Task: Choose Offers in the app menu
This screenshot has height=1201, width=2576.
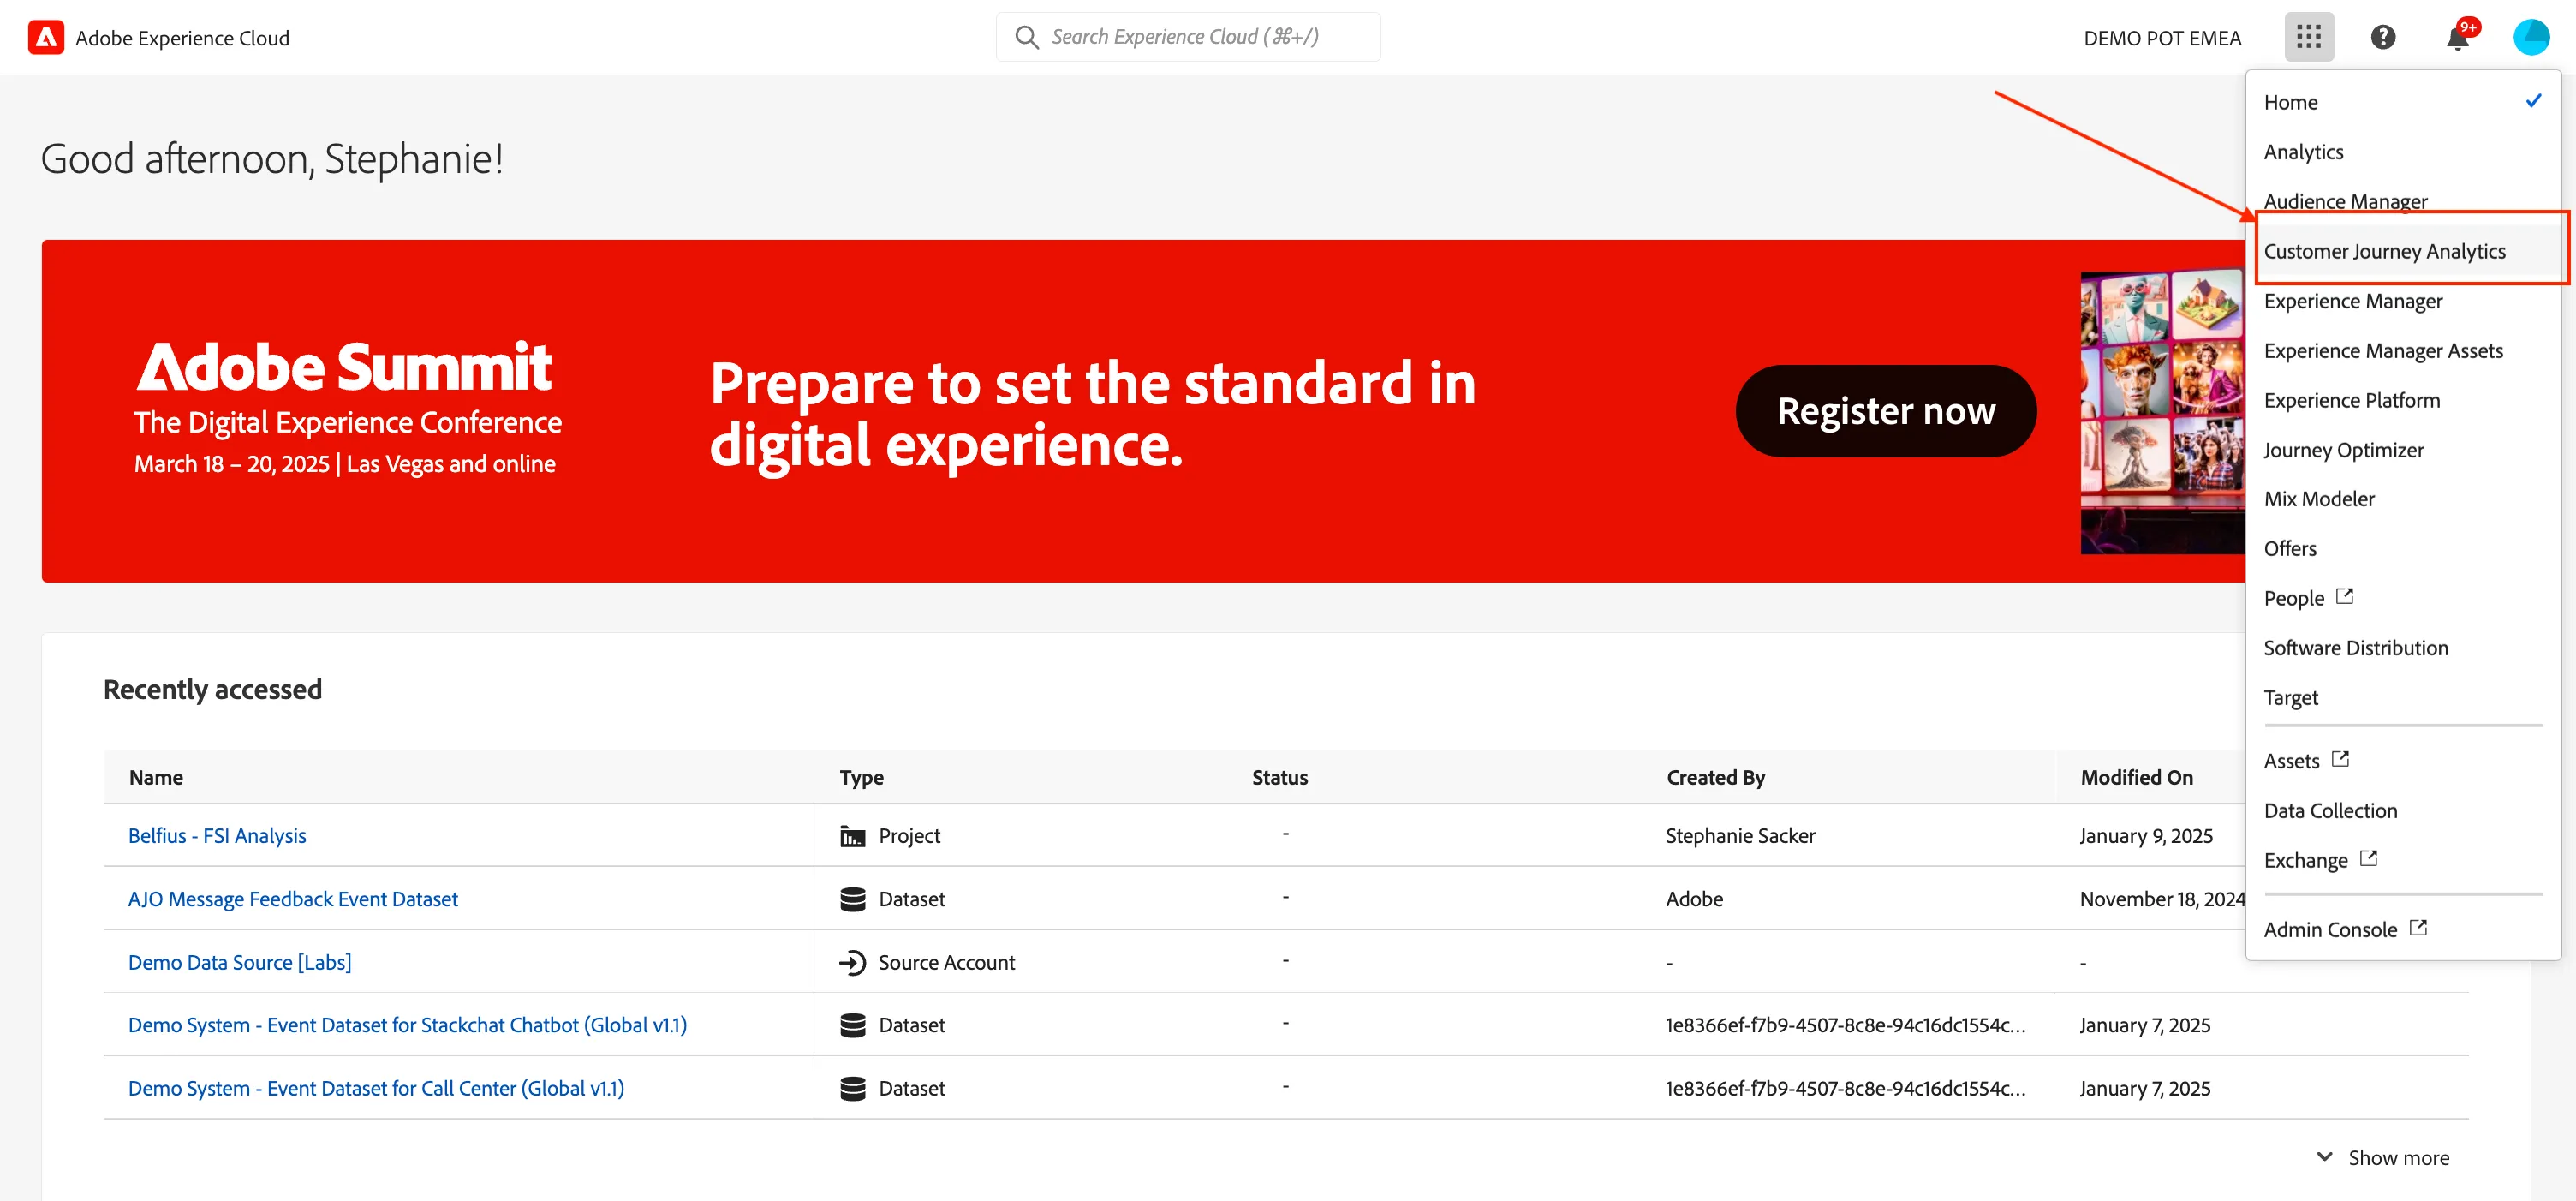Action: coord(2402,548)
